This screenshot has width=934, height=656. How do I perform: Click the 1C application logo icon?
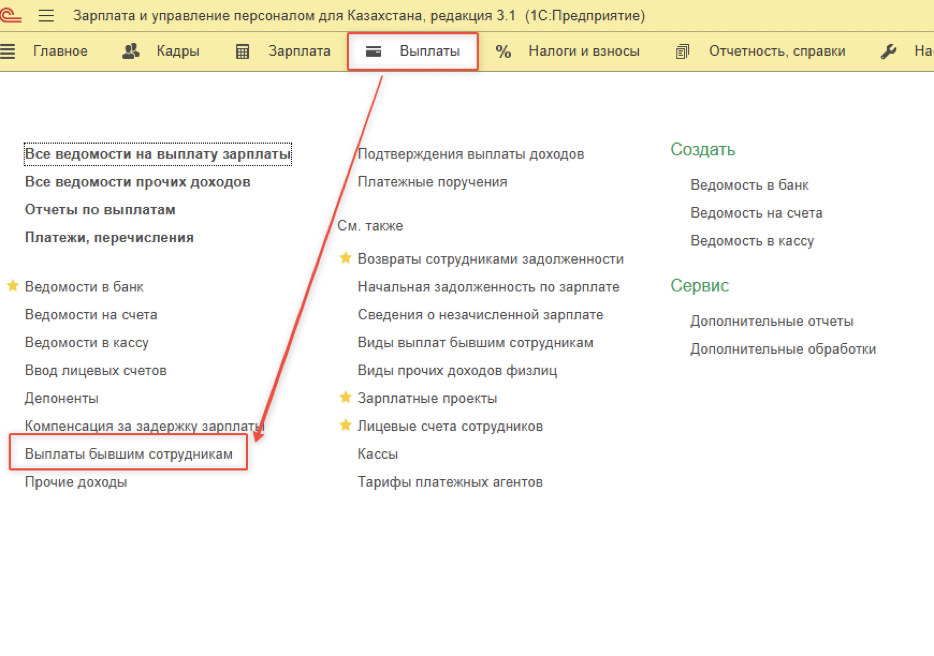tap(14, 16)
